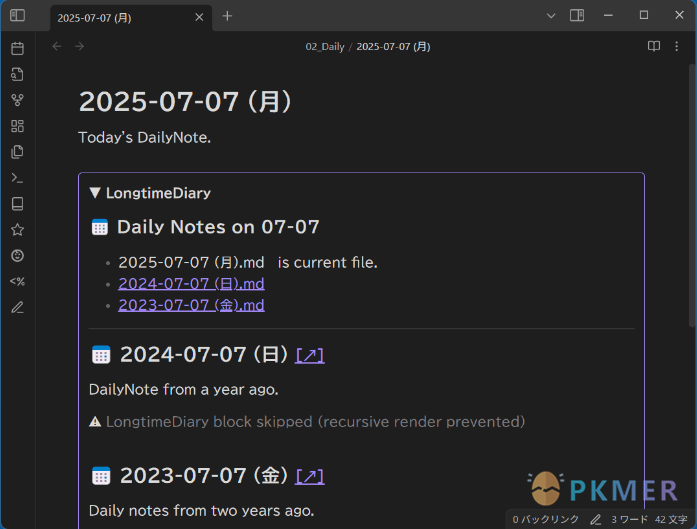The height and width of the screenshot is (529, 697).
Task: Click the book icon in left ribbon
Action: (17, 204)
